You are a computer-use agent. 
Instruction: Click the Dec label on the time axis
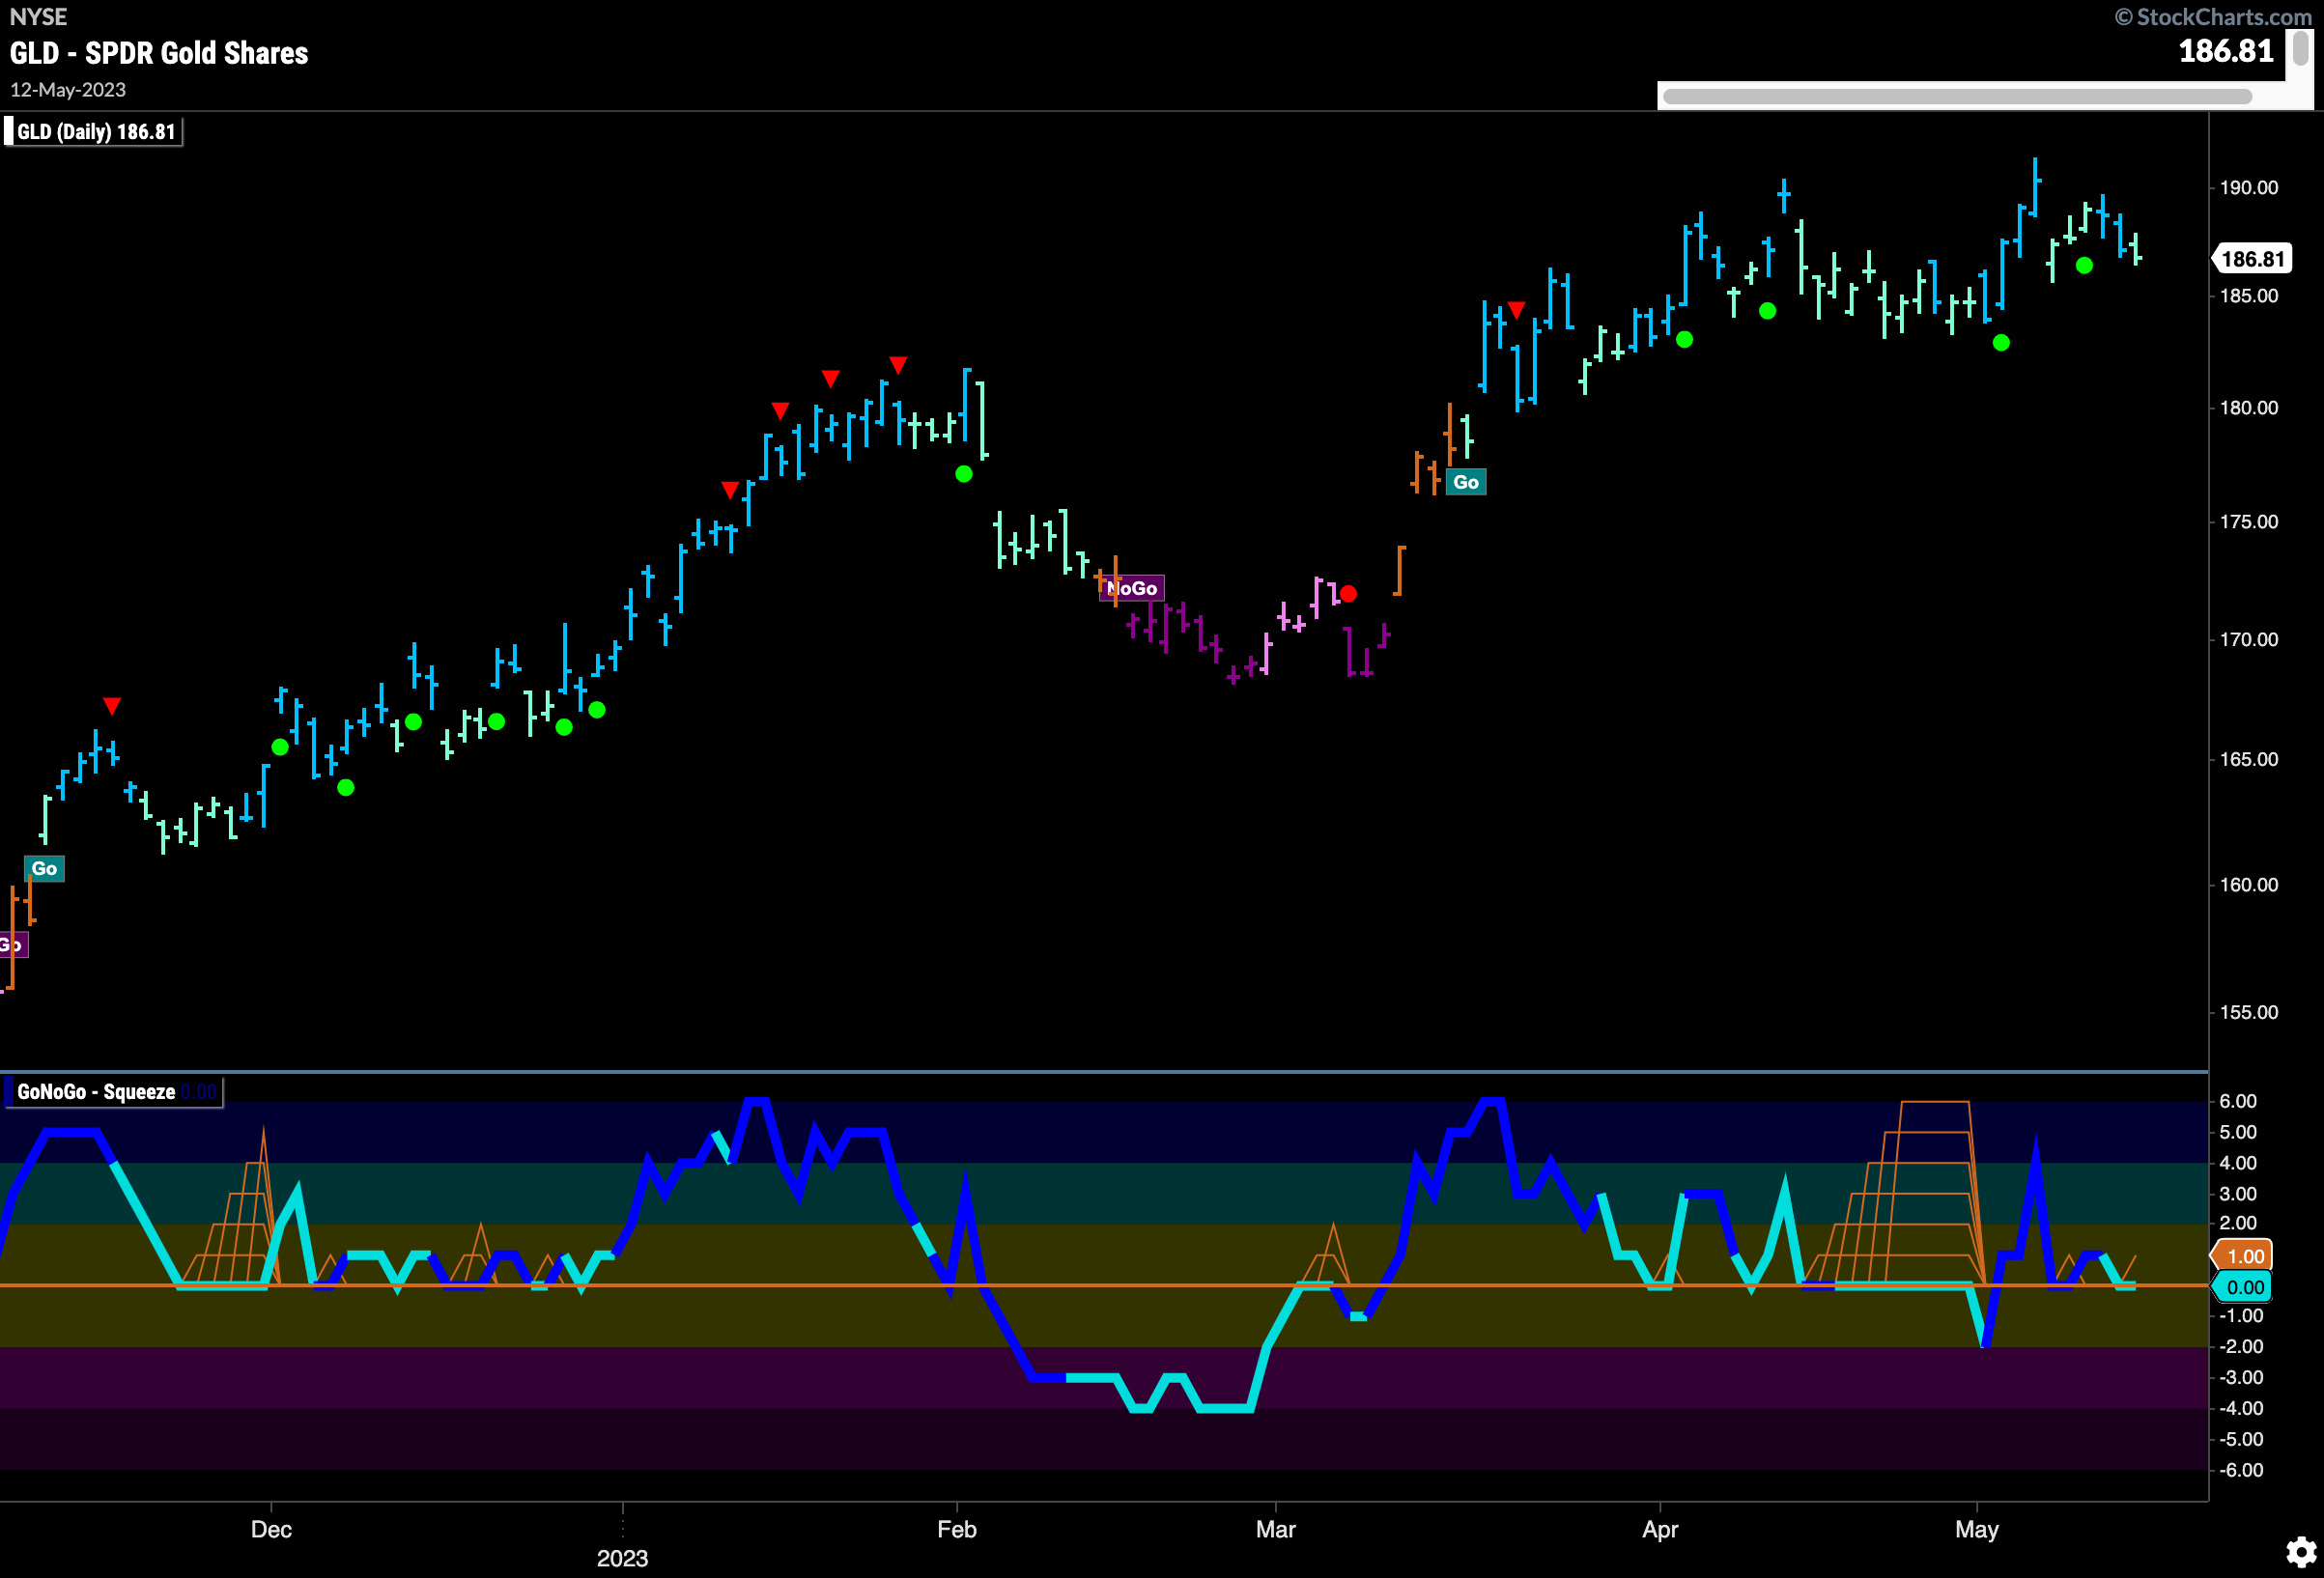(x=271, y=1529)
